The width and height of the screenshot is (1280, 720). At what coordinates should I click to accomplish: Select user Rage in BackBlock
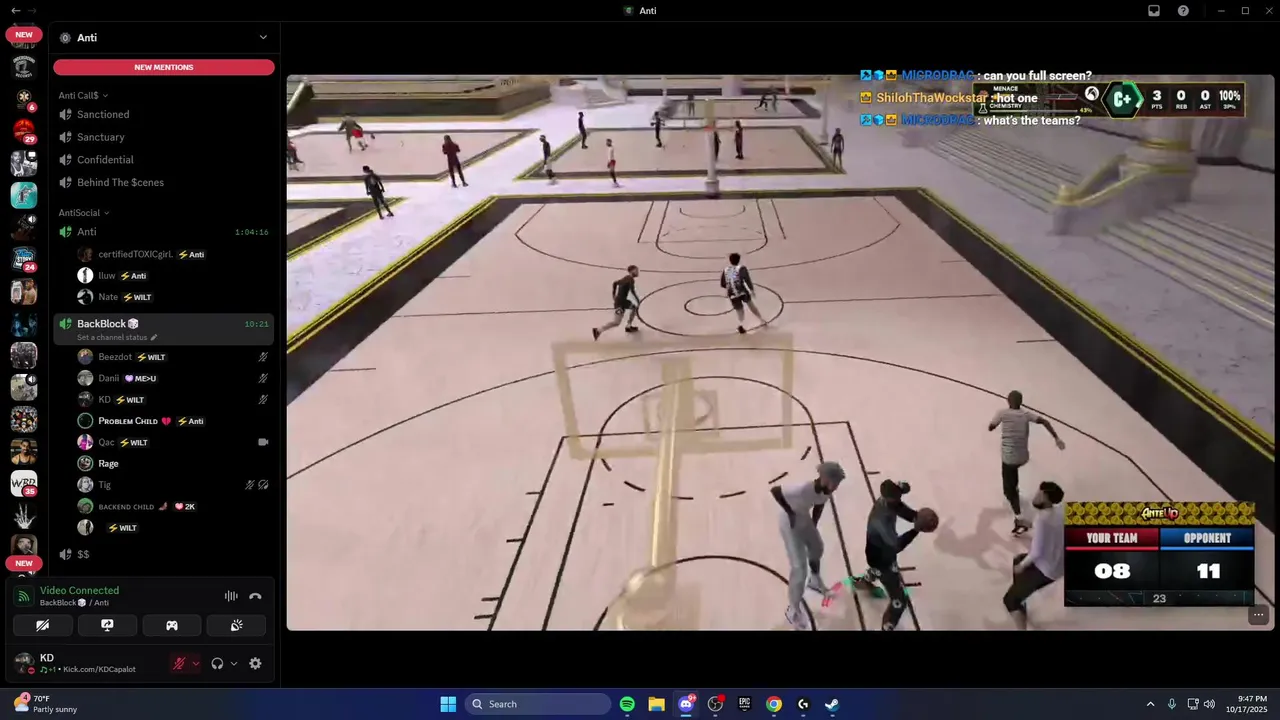(x=165, y=463)
